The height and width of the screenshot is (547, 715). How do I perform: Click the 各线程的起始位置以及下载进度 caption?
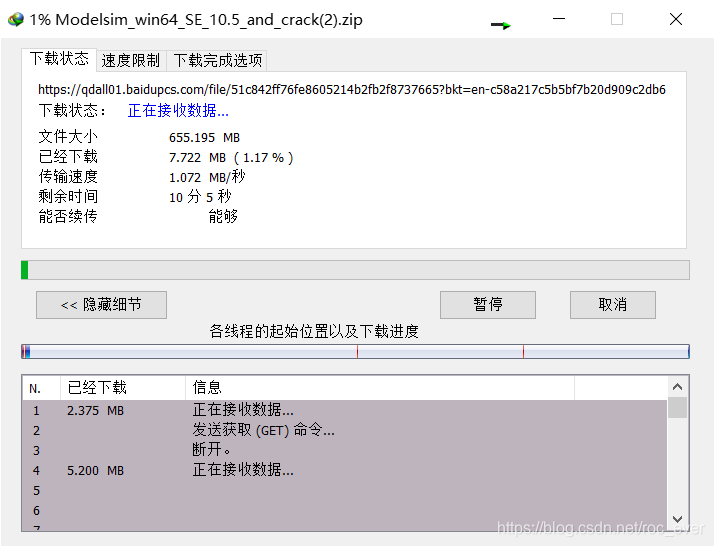[314, 331]
